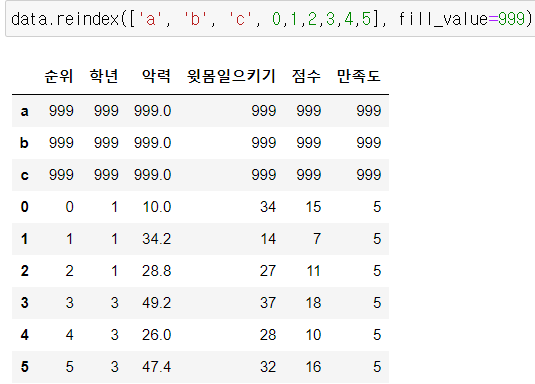Click the 악력 value 34.2
The height and width of the screenshot is (384, 535).
point(157,239)
